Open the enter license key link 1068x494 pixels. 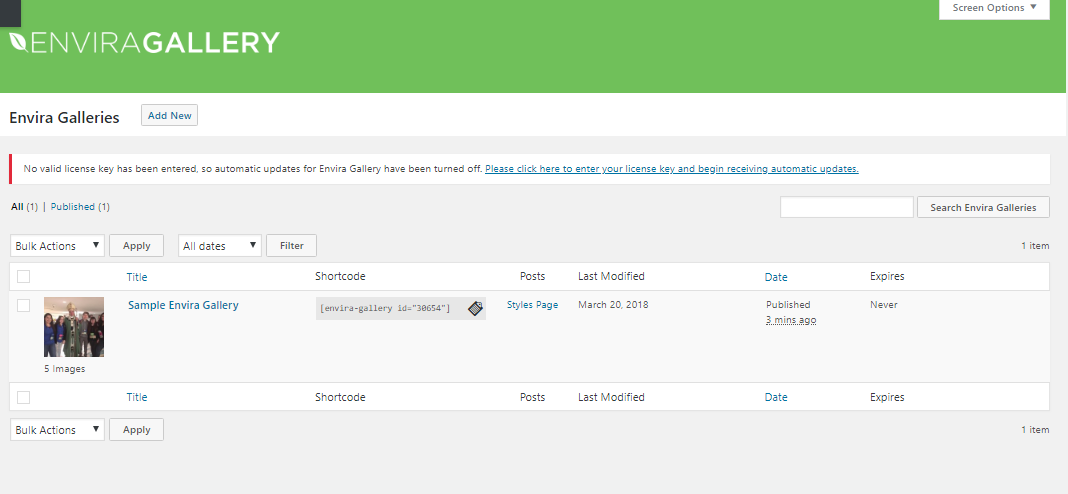pos(671,169)
